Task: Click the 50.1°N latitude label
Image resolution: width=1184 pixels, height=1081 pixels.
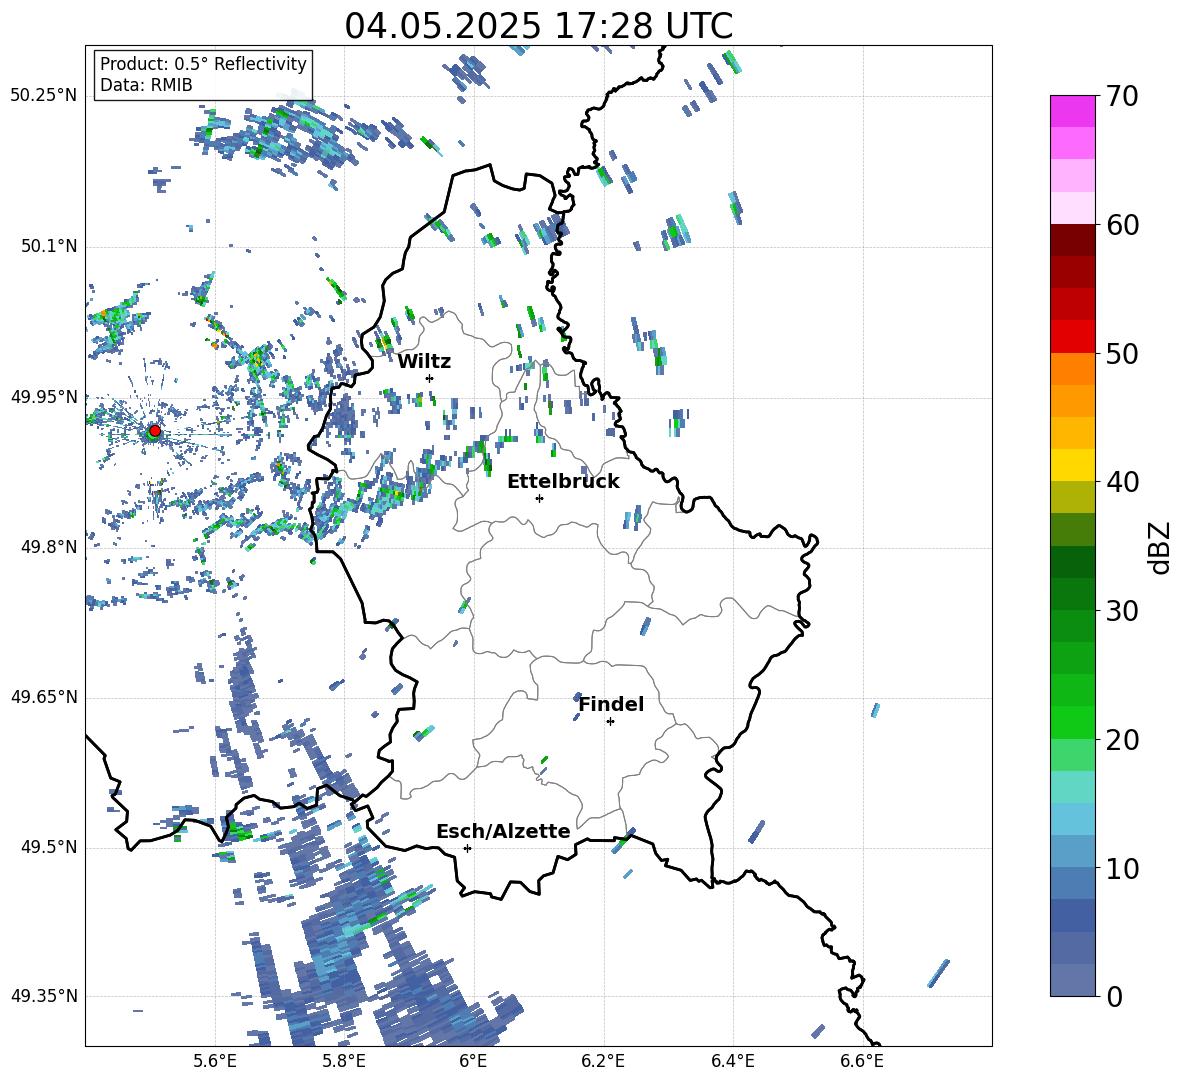Action: point(48,247)
